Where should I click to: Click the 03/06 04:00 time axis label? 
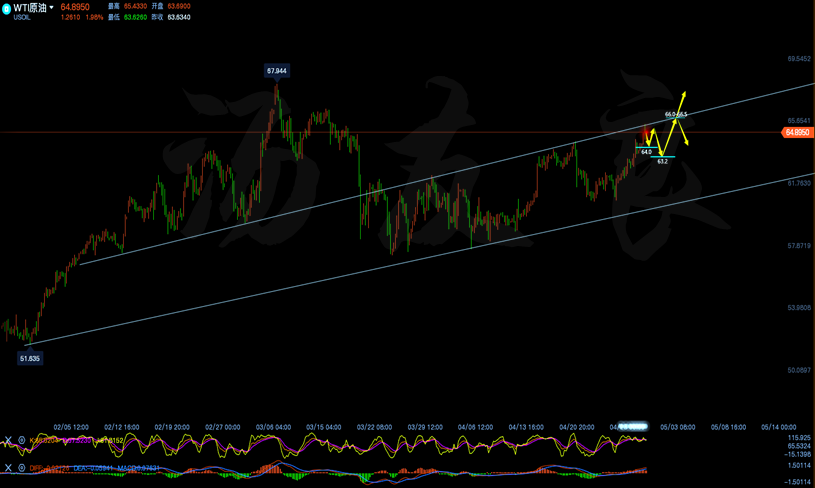(x=273, y=427)
